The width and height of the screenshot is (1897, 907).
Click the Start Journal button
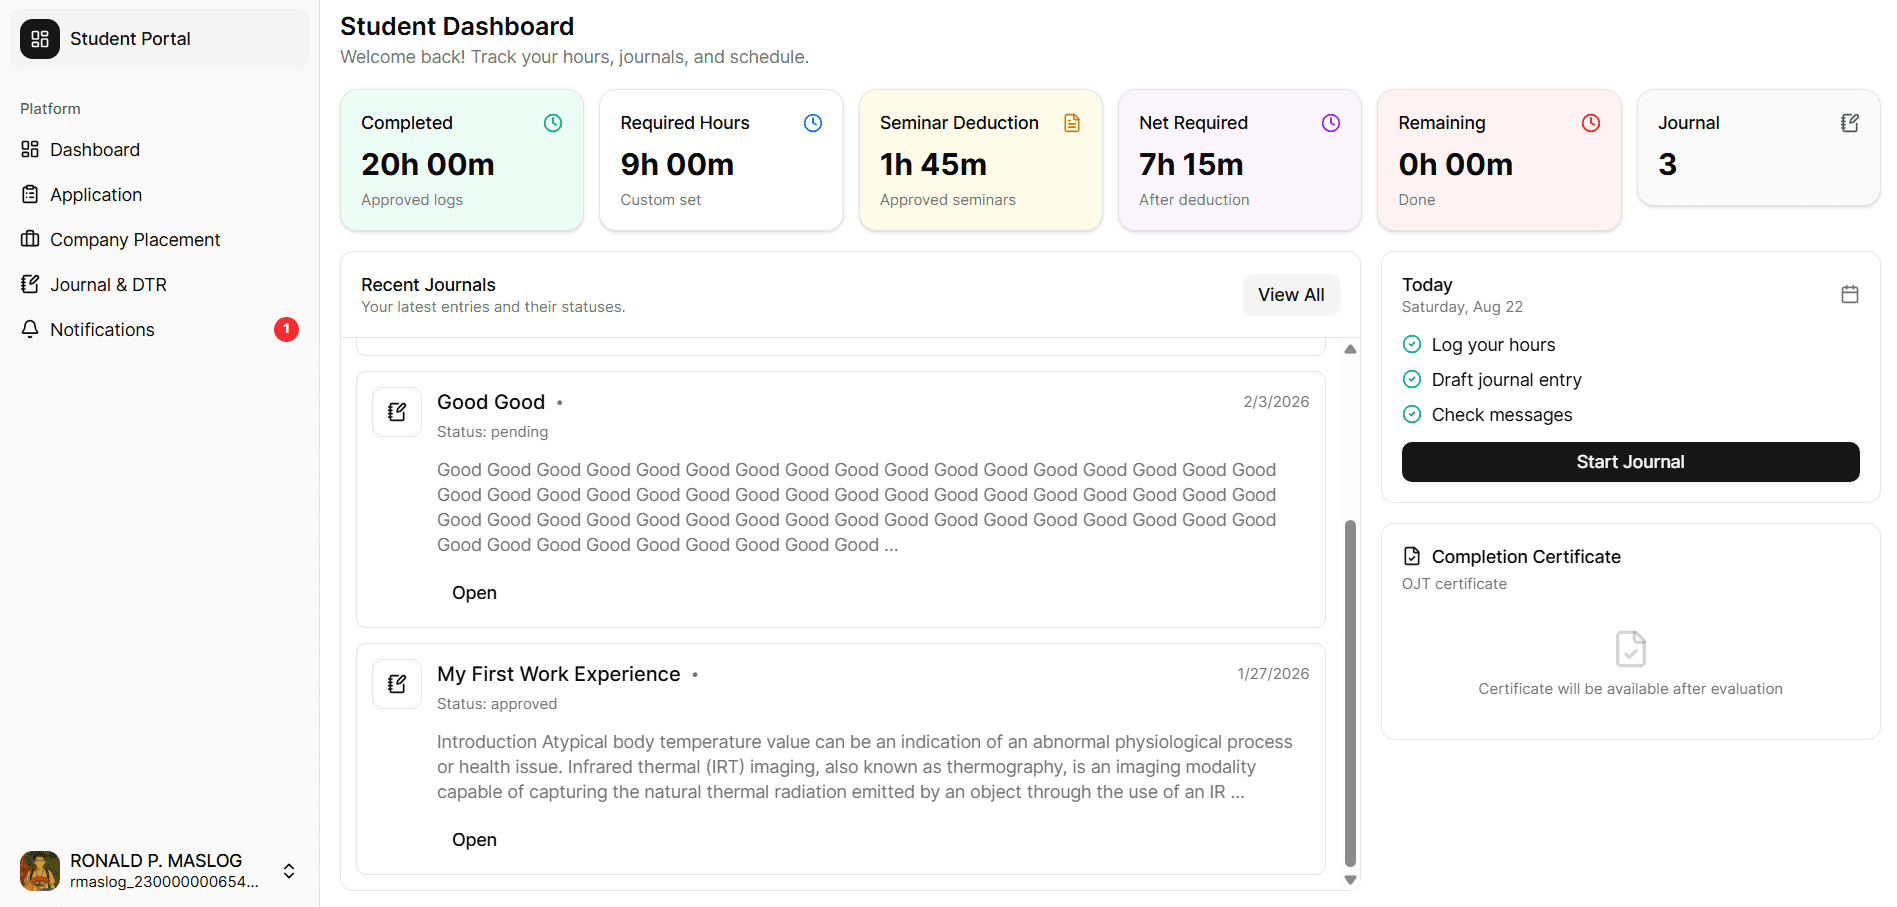click(1630, 462)
